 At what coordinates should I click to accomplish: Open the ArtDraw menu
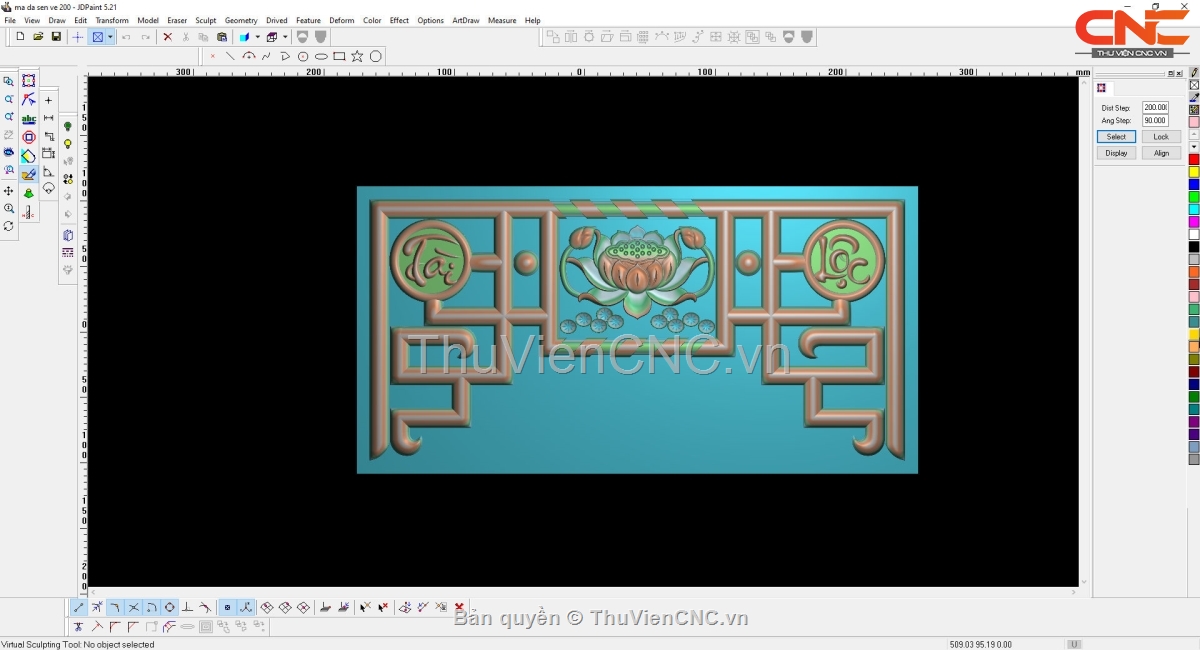click(x=465, y=20)
